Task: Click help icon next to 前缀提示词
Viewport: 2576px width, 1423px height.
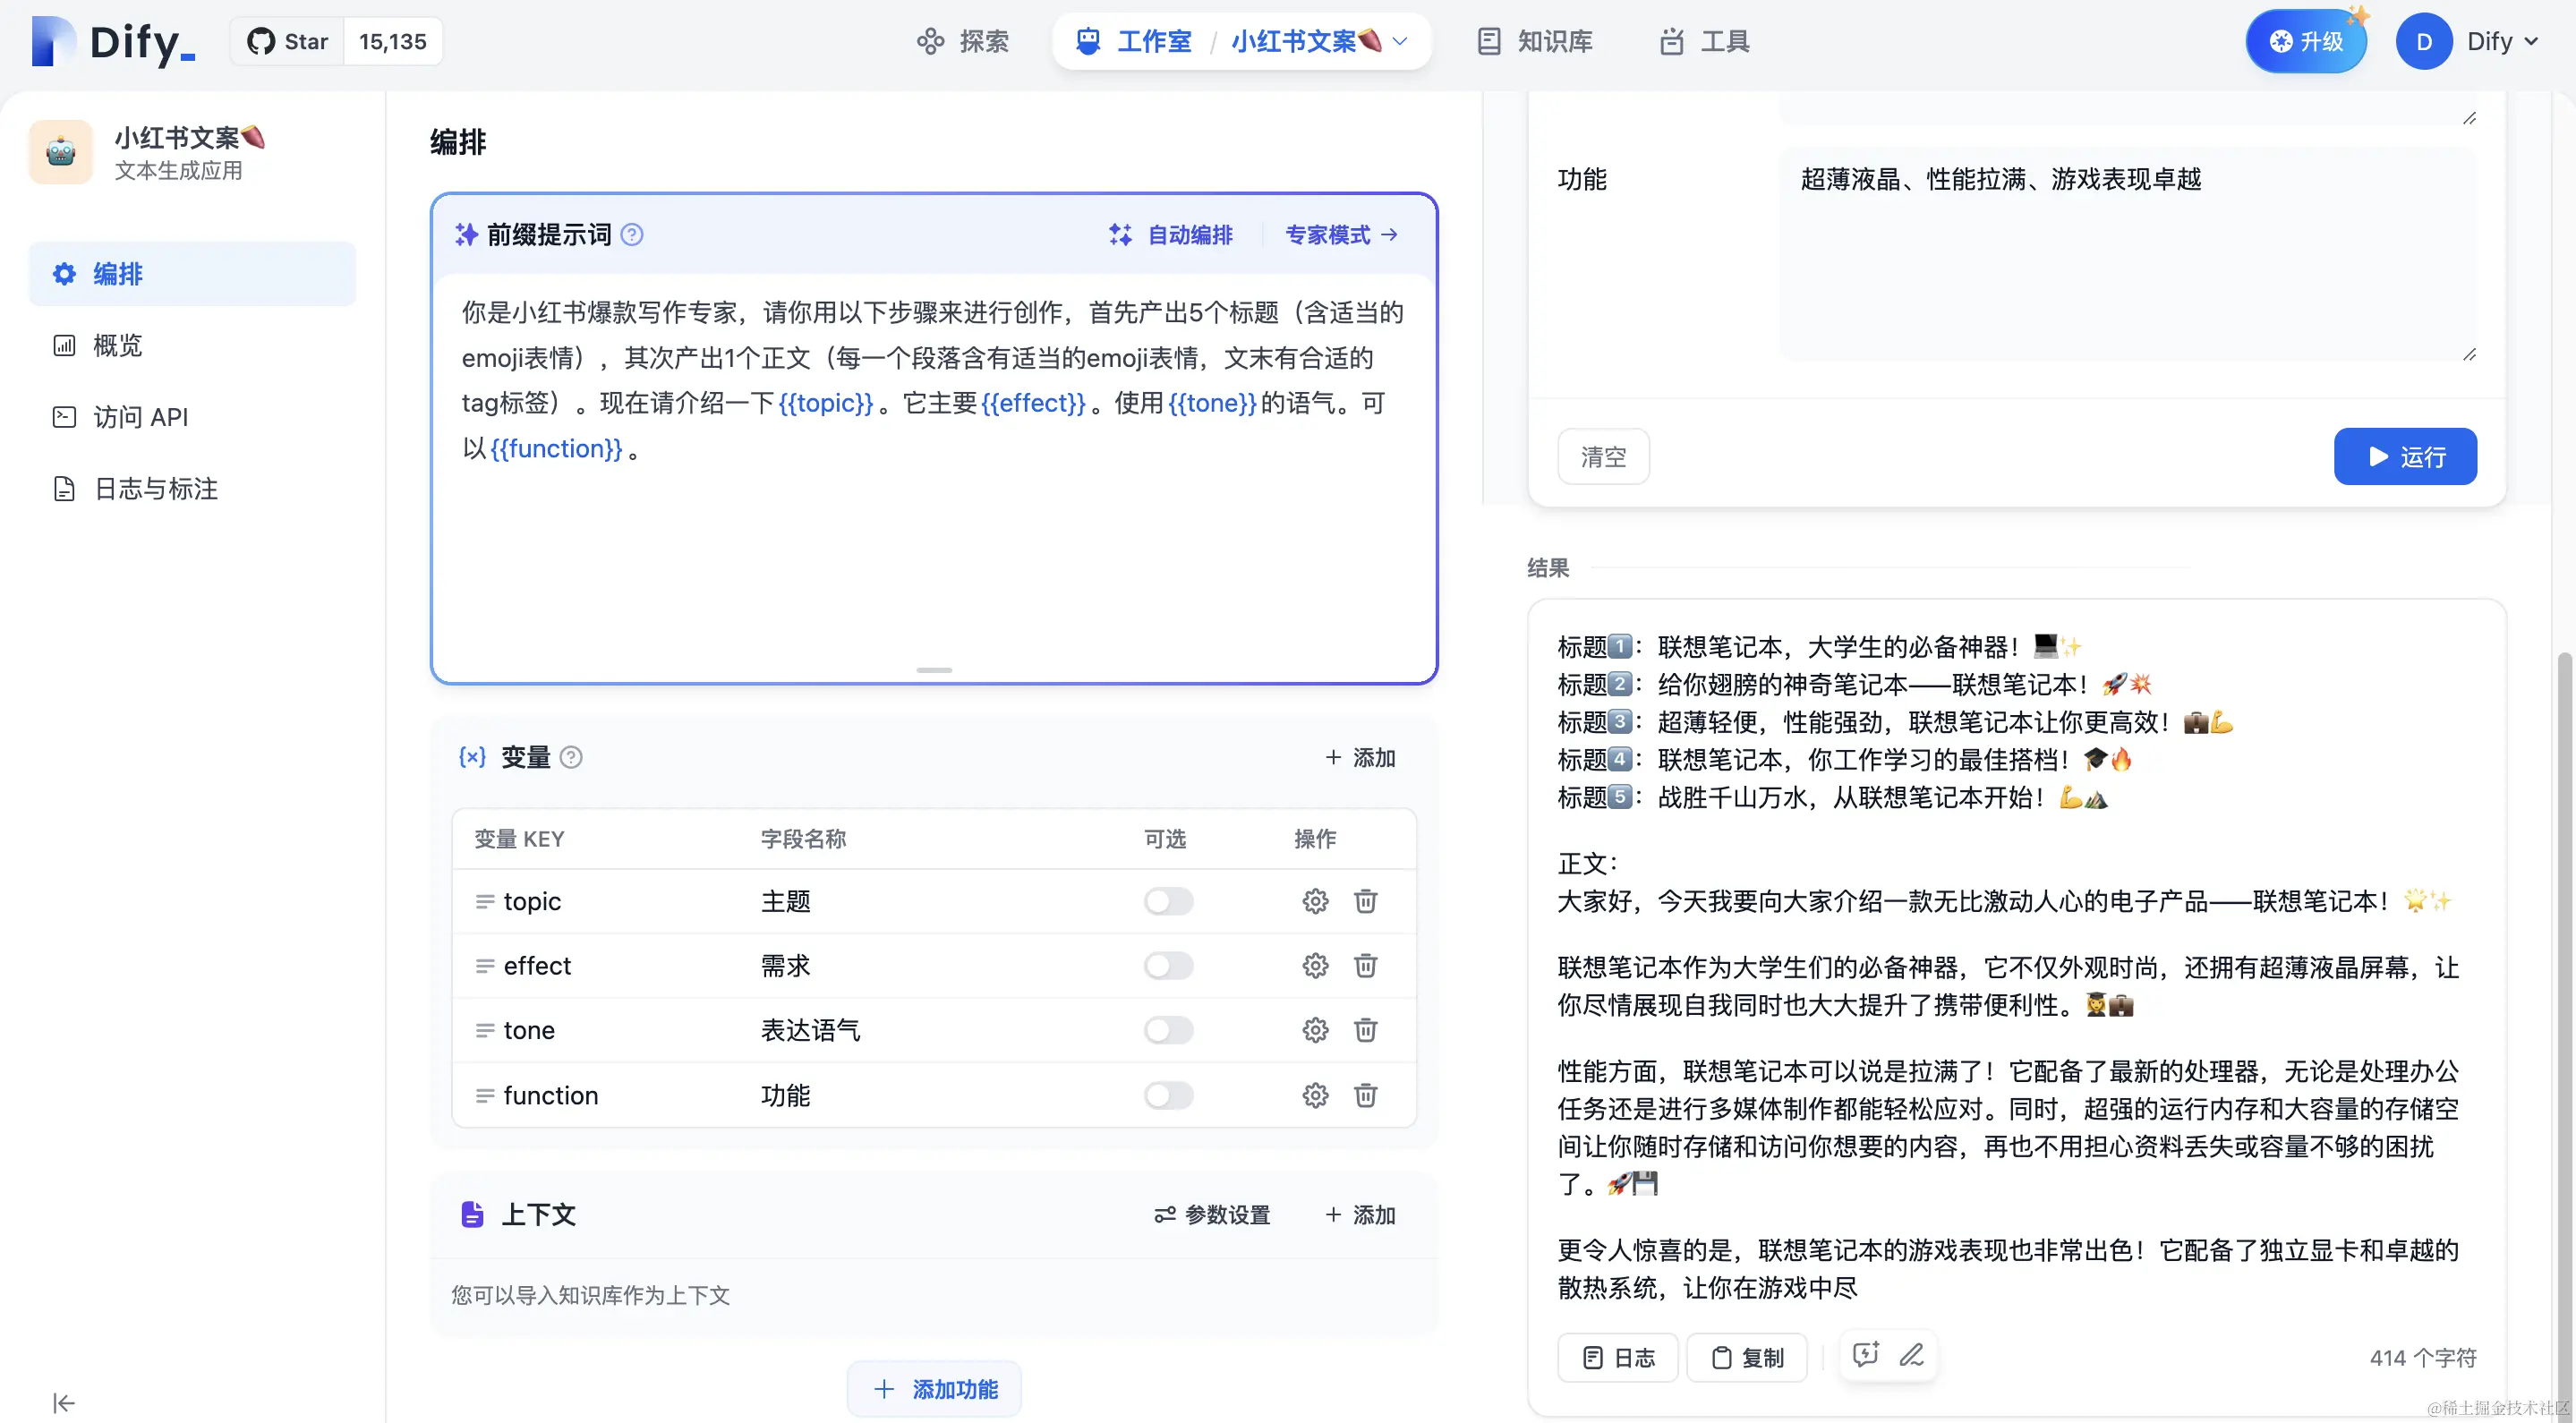Action: pyautogui.click(x=632, y=235)
